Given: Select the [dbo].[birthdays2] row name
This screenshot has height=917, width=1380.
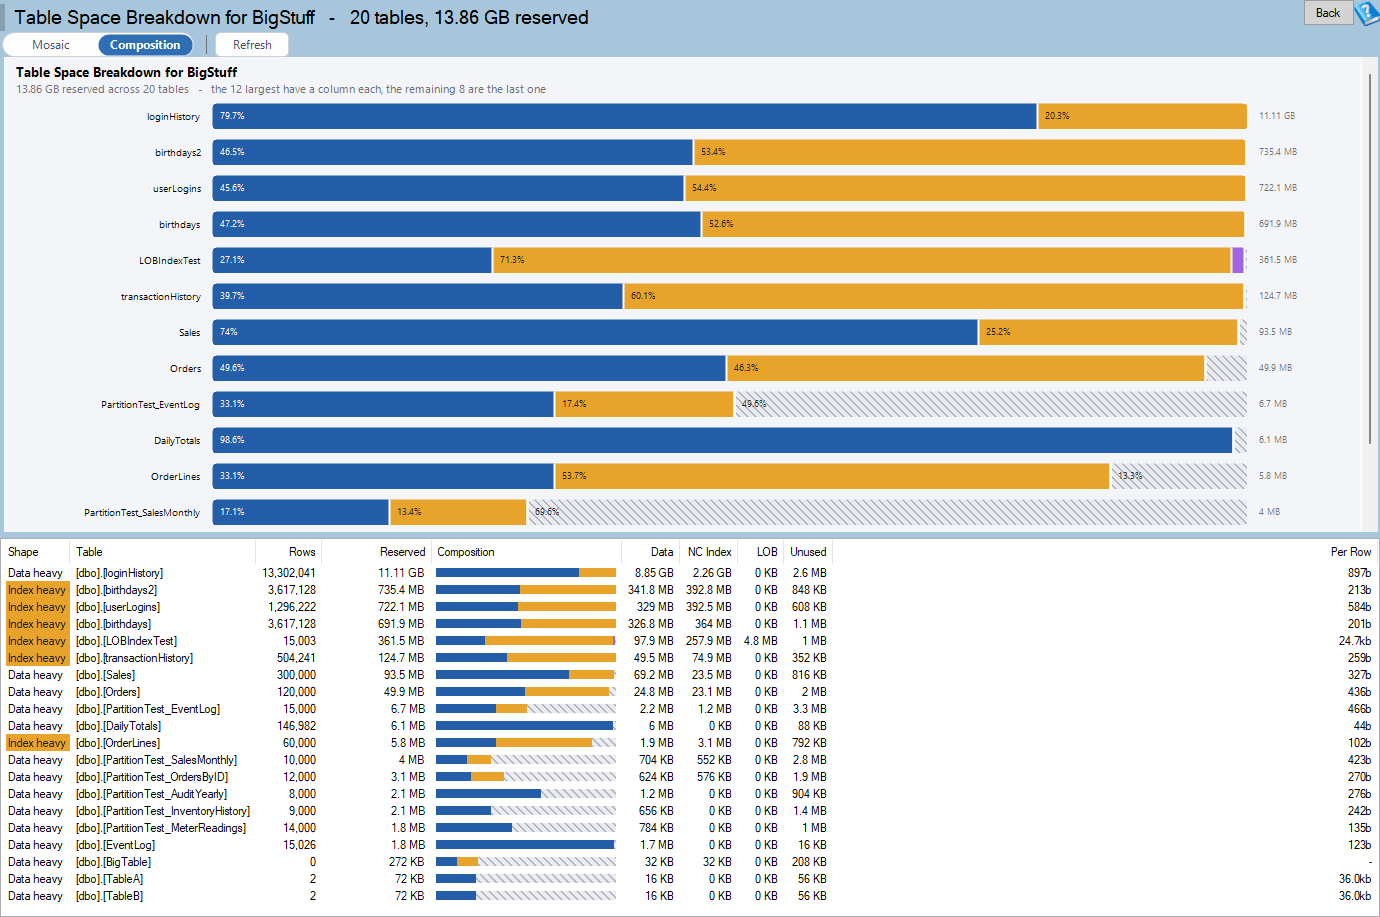Looking at the screenshot, I should pyautogui.click(x=116, y=590).
